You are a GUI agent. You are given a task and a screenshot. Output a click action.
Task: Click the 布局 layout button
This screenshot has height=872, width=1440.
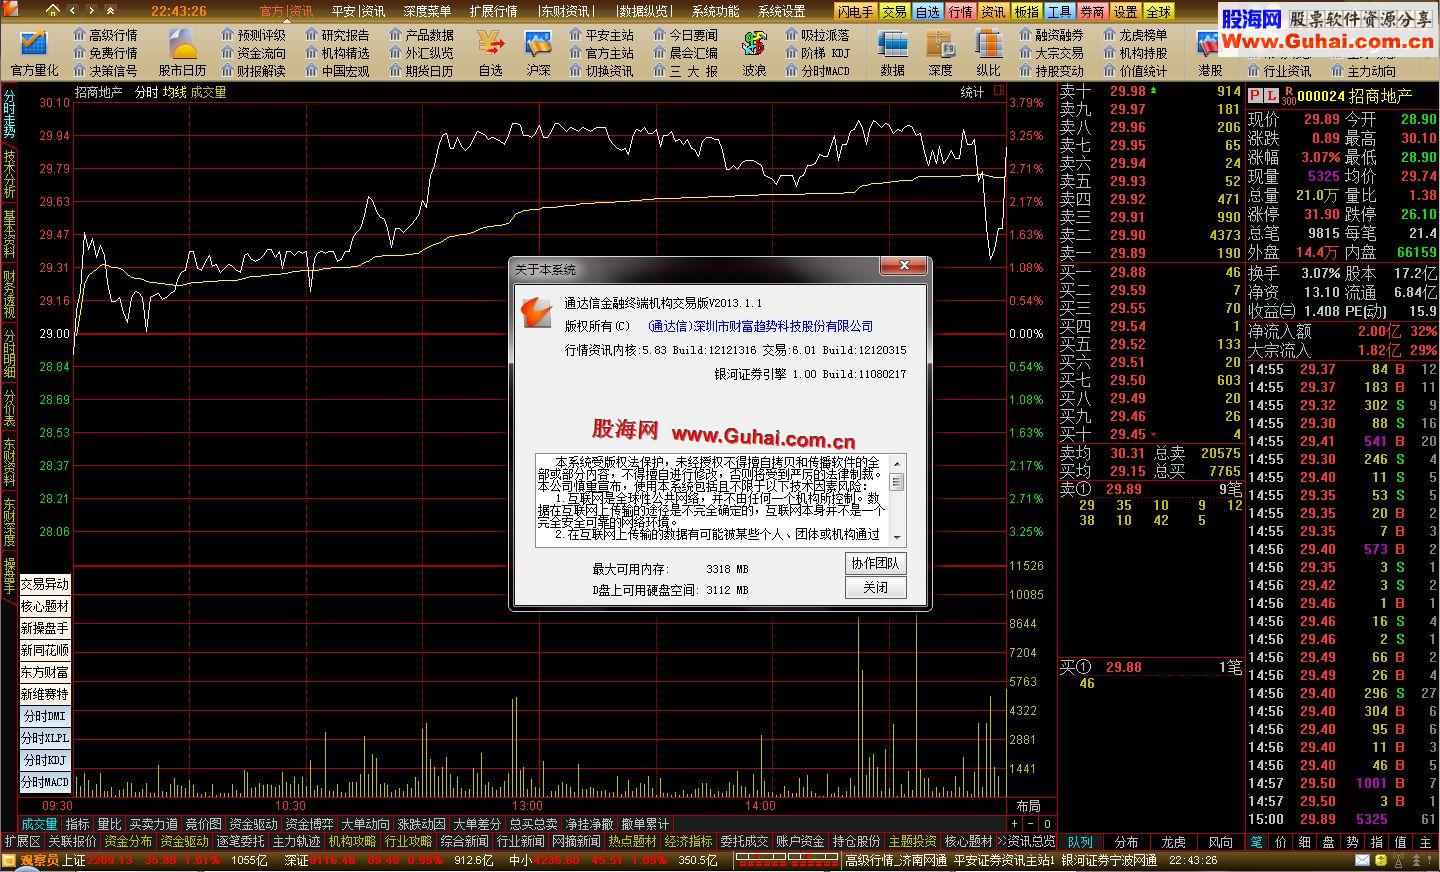pos(1028,806)
